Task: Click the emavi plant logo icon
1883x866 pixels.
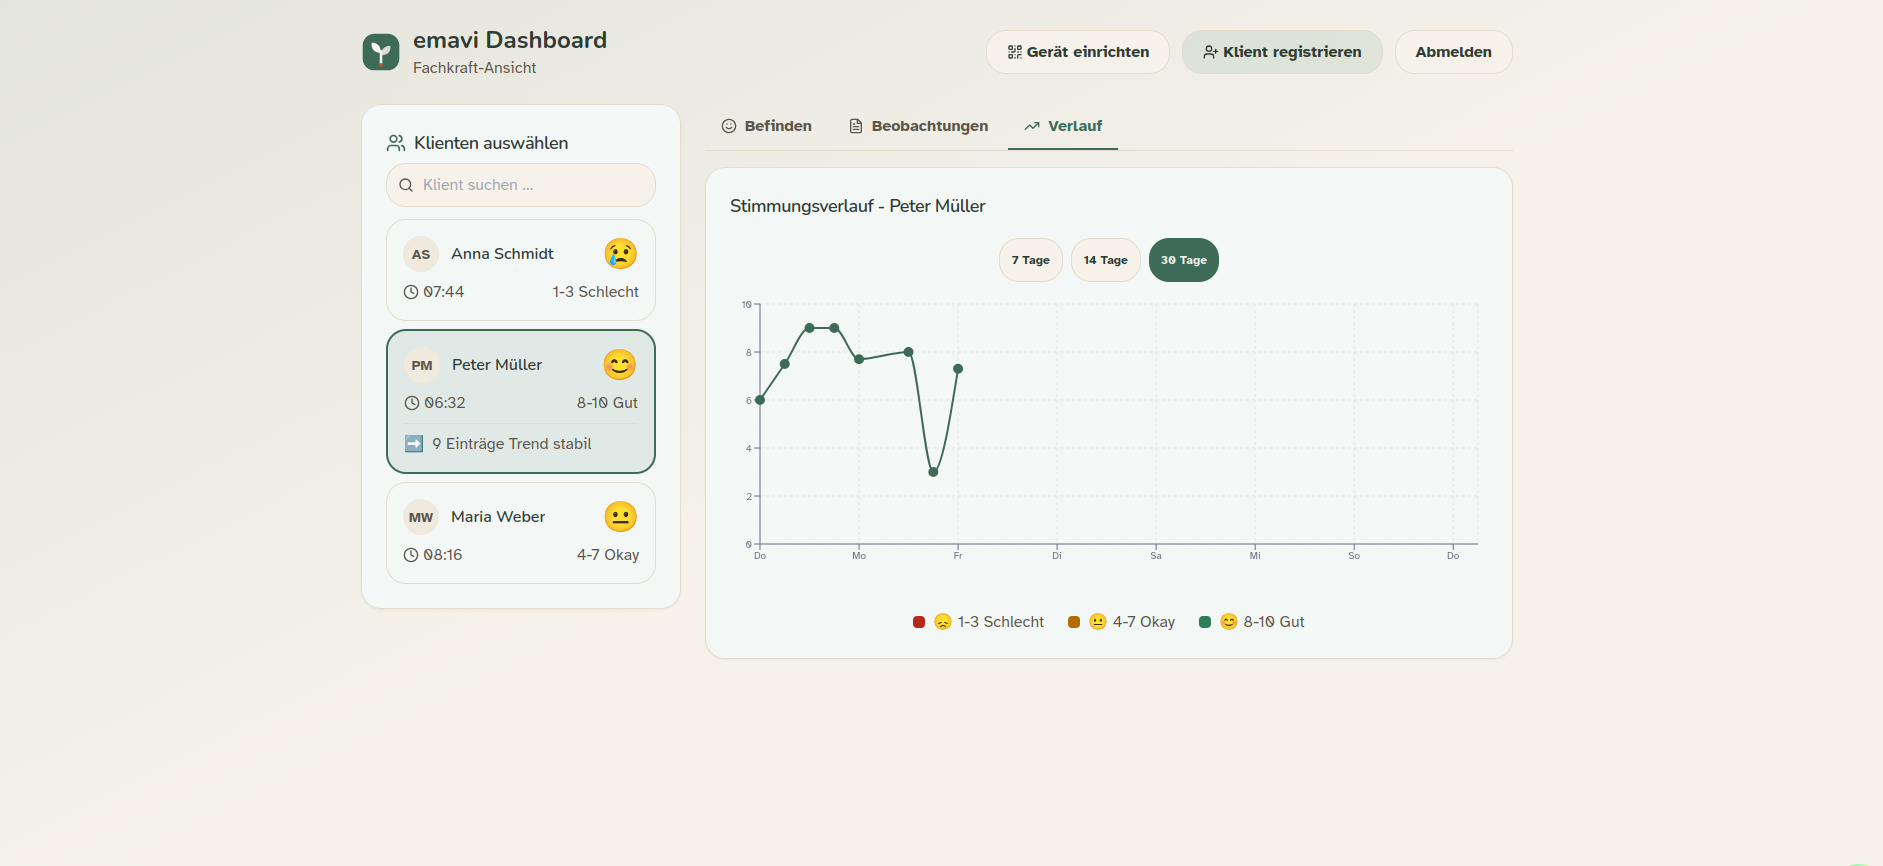Action: 380,52
